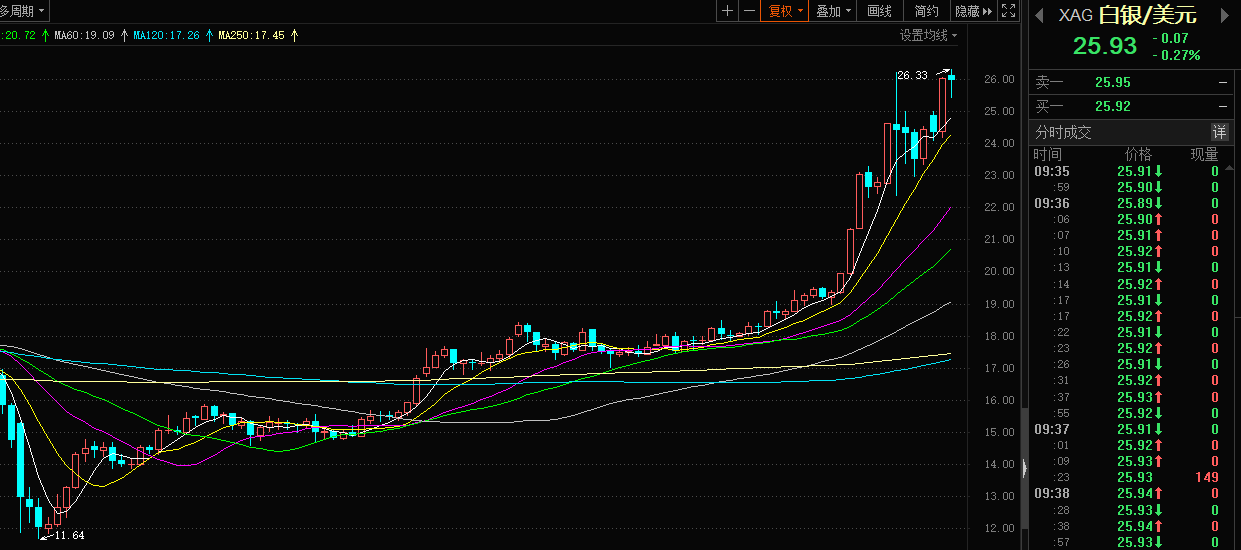
Task: Select the 26.33 high price marker
Action: coord(912,75)
